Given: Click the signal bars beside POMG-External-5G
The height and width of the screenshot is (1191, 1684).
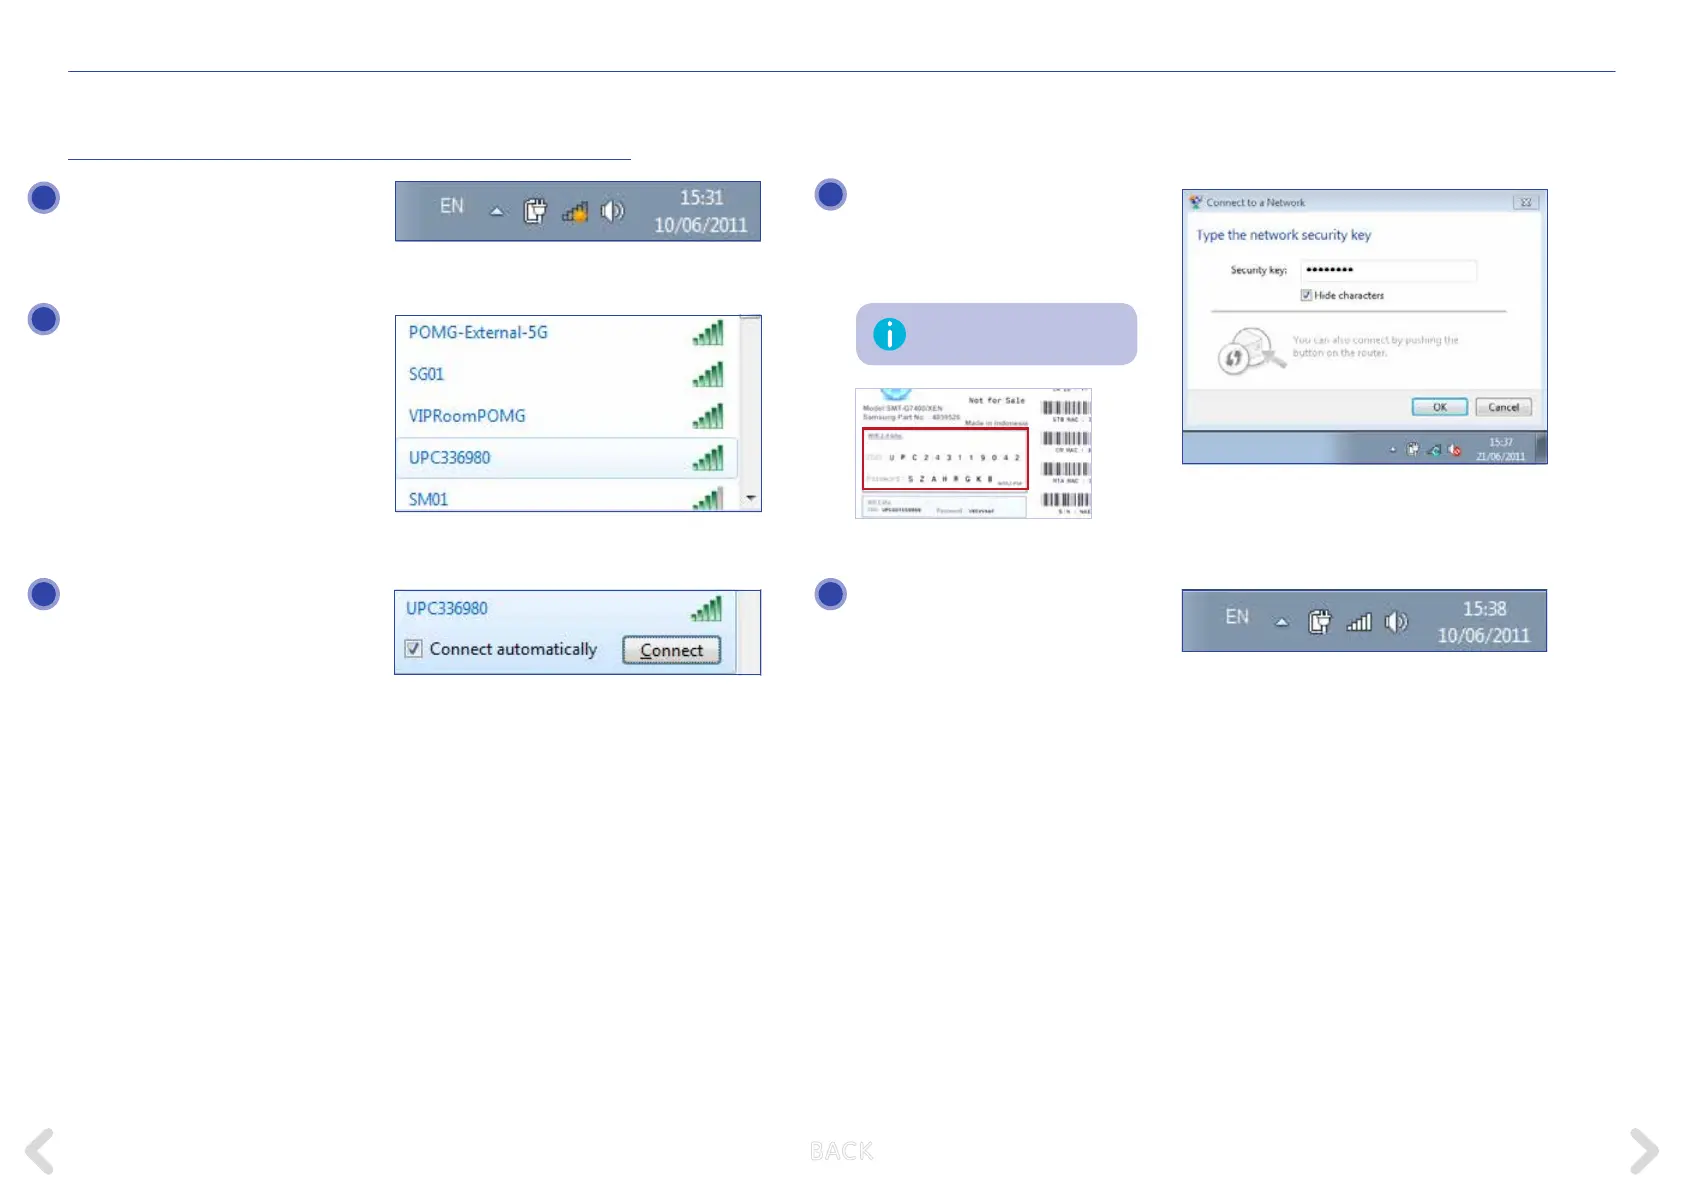Looking at the screenshot, I should (707, 333).
